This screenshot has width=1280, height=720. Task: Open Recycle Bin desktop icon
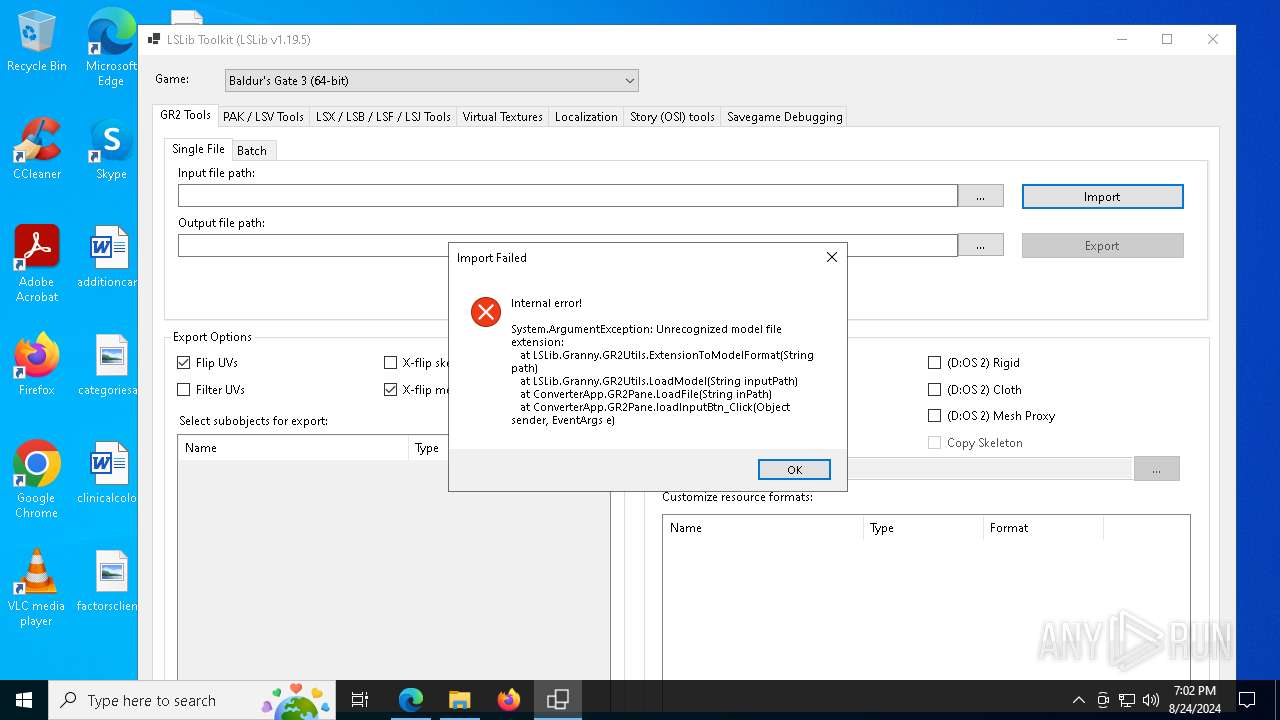[37, 42]
